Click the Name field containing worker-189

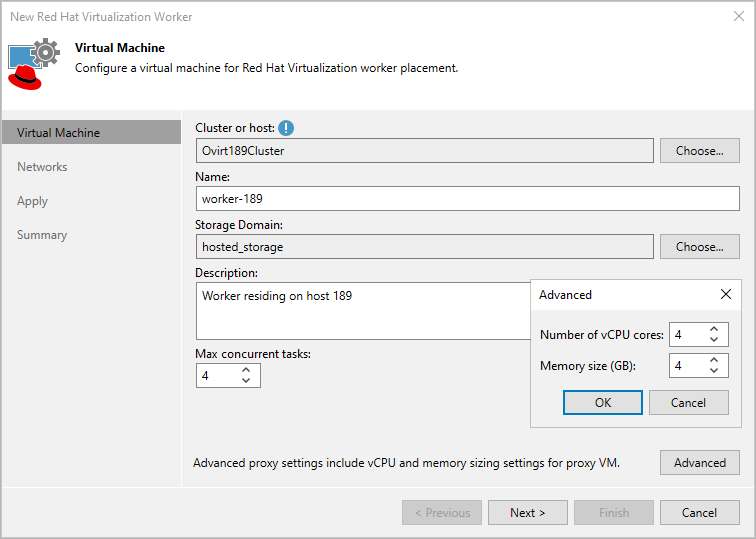click(x=468, y=199)
